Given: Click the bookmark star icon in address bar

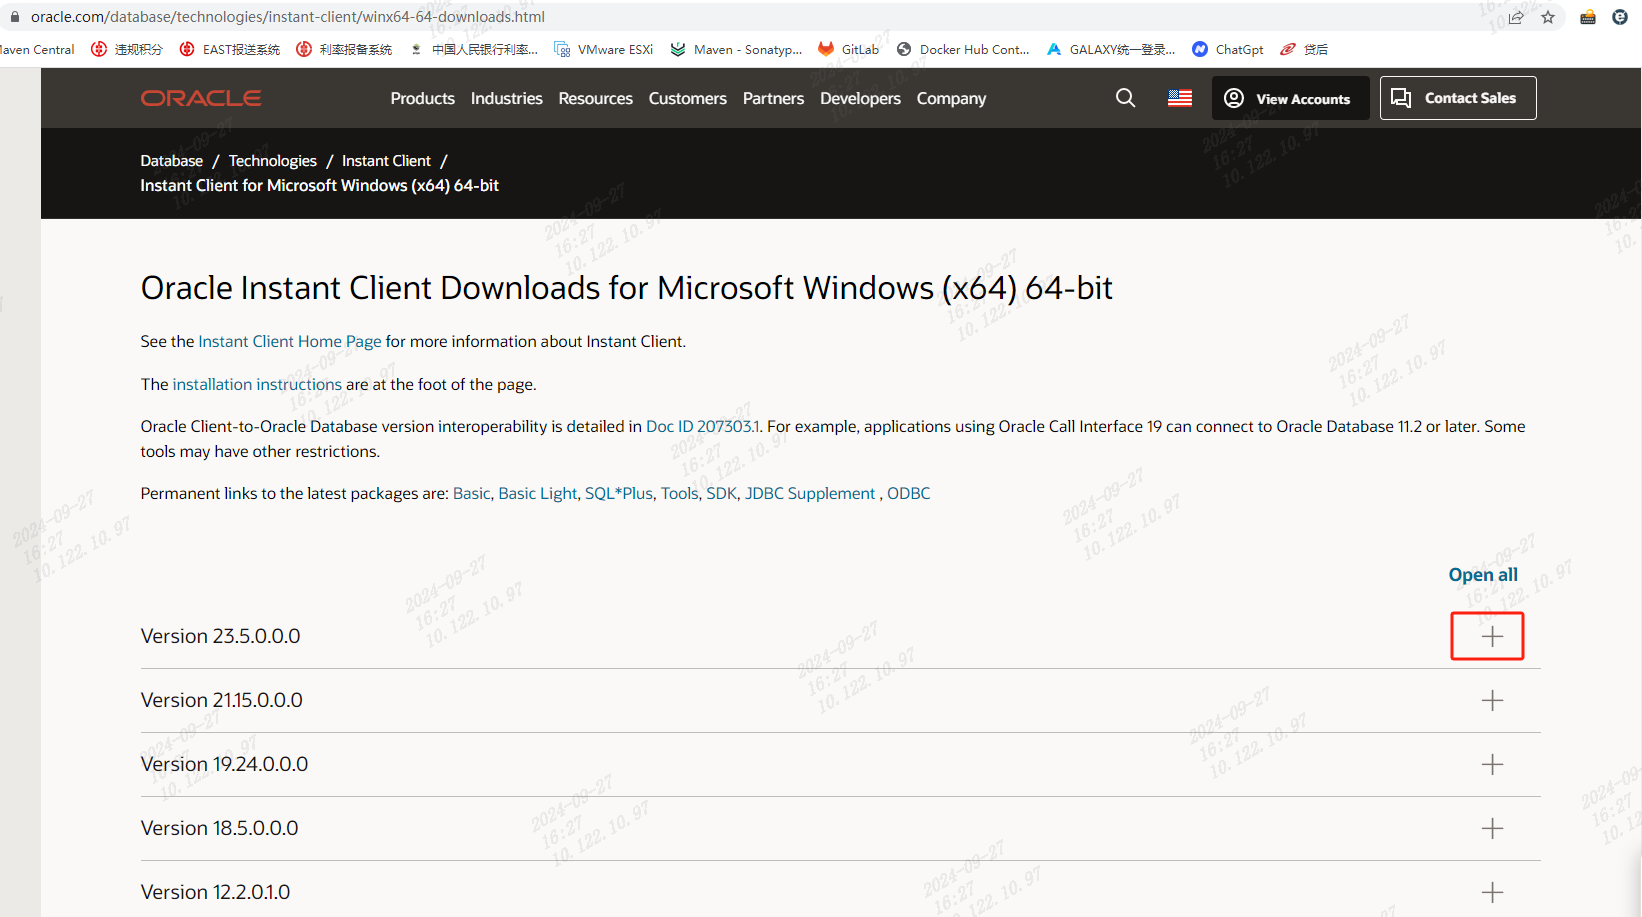Looking at the screenshot, I should point(1548,17).
